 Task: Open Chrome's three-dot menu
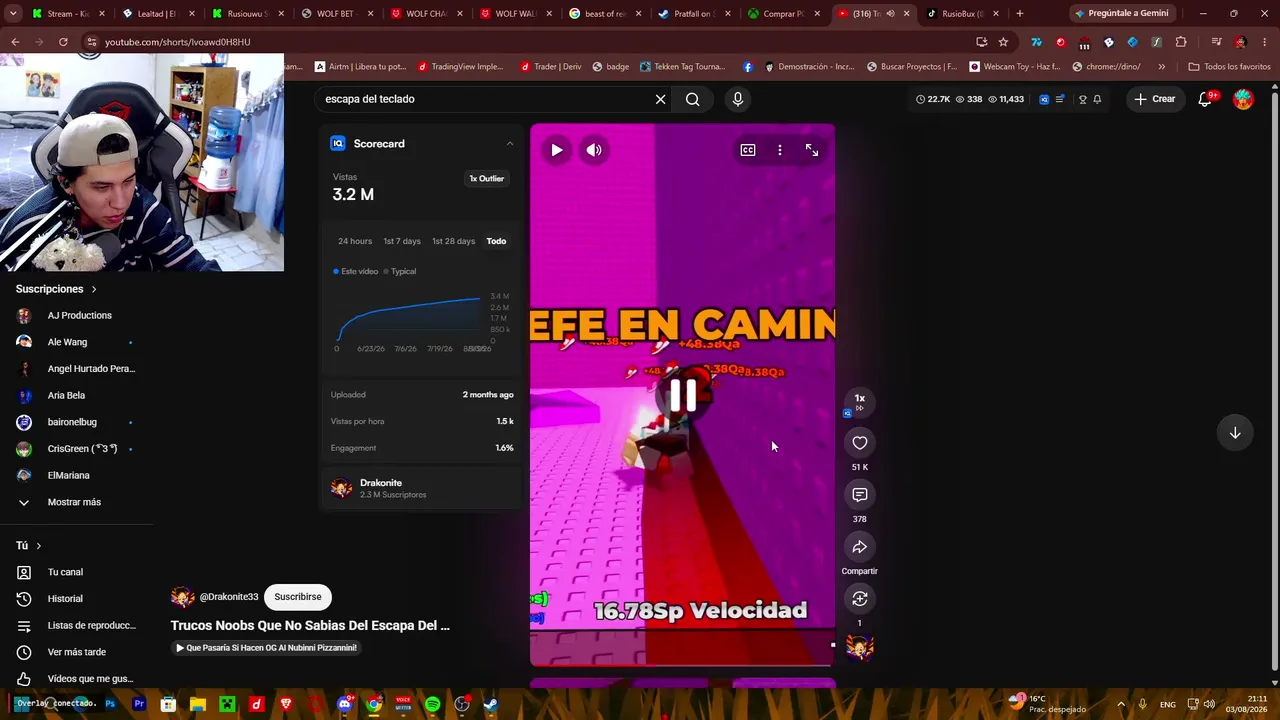point(1265,42)
